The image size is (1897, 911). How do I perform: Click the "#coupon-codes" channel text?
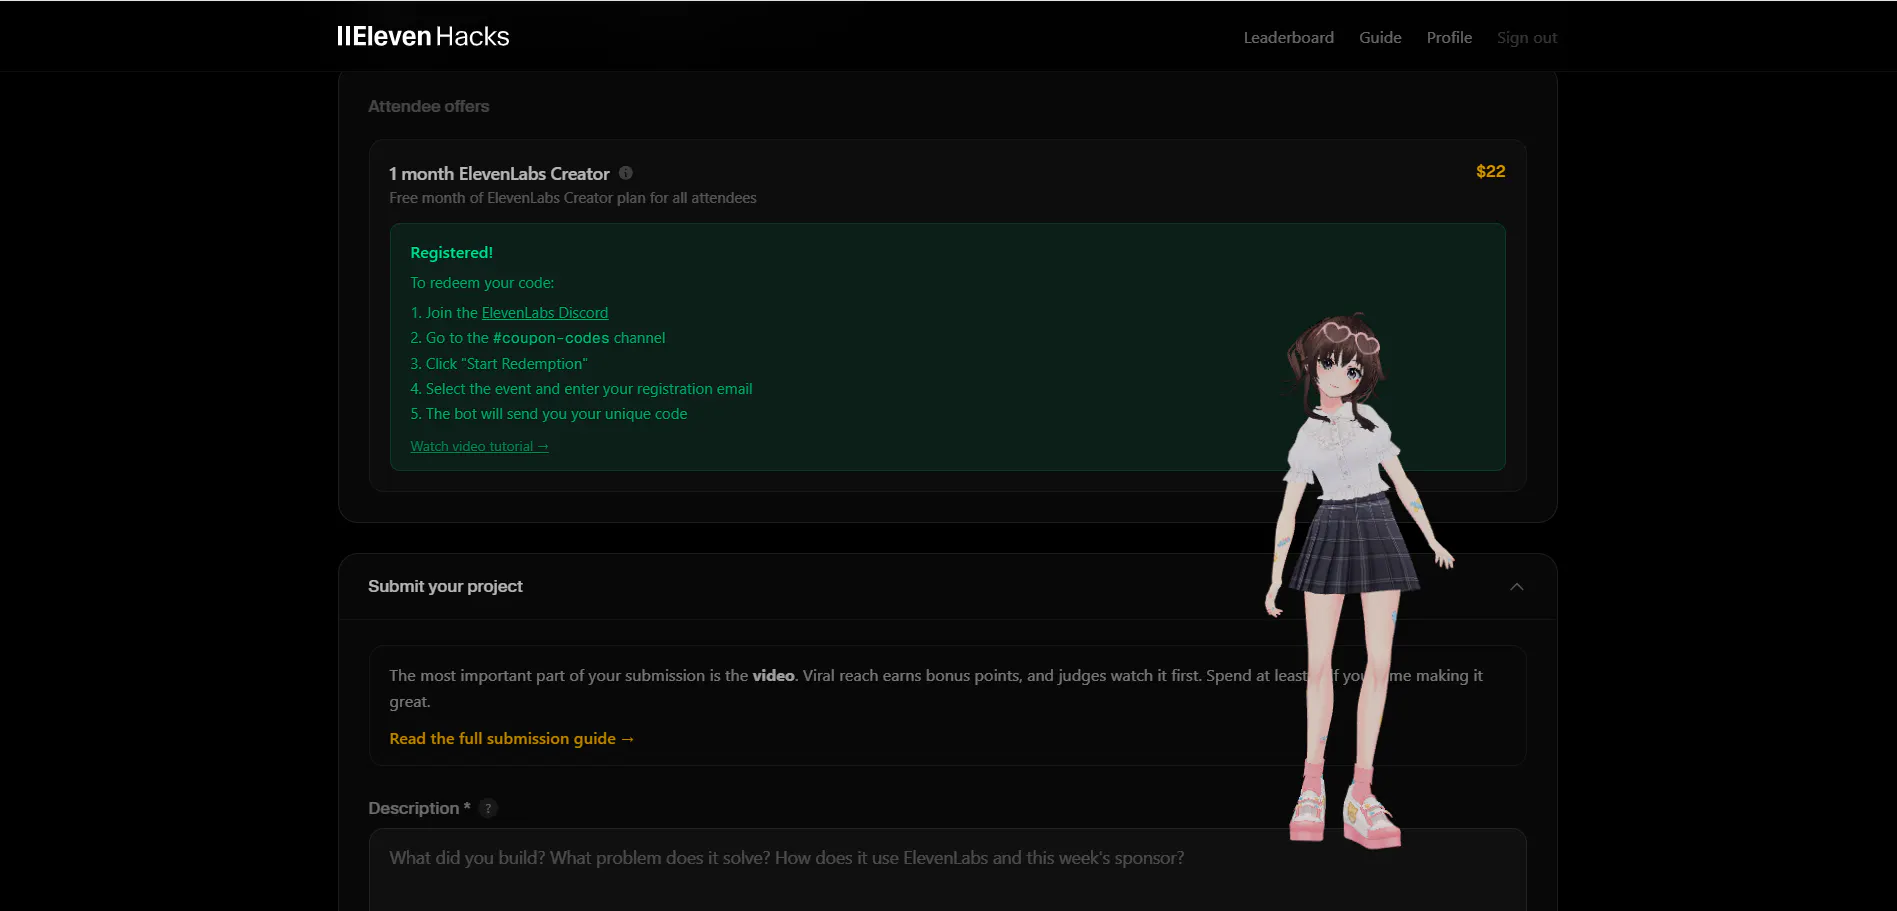pos(551,338)
